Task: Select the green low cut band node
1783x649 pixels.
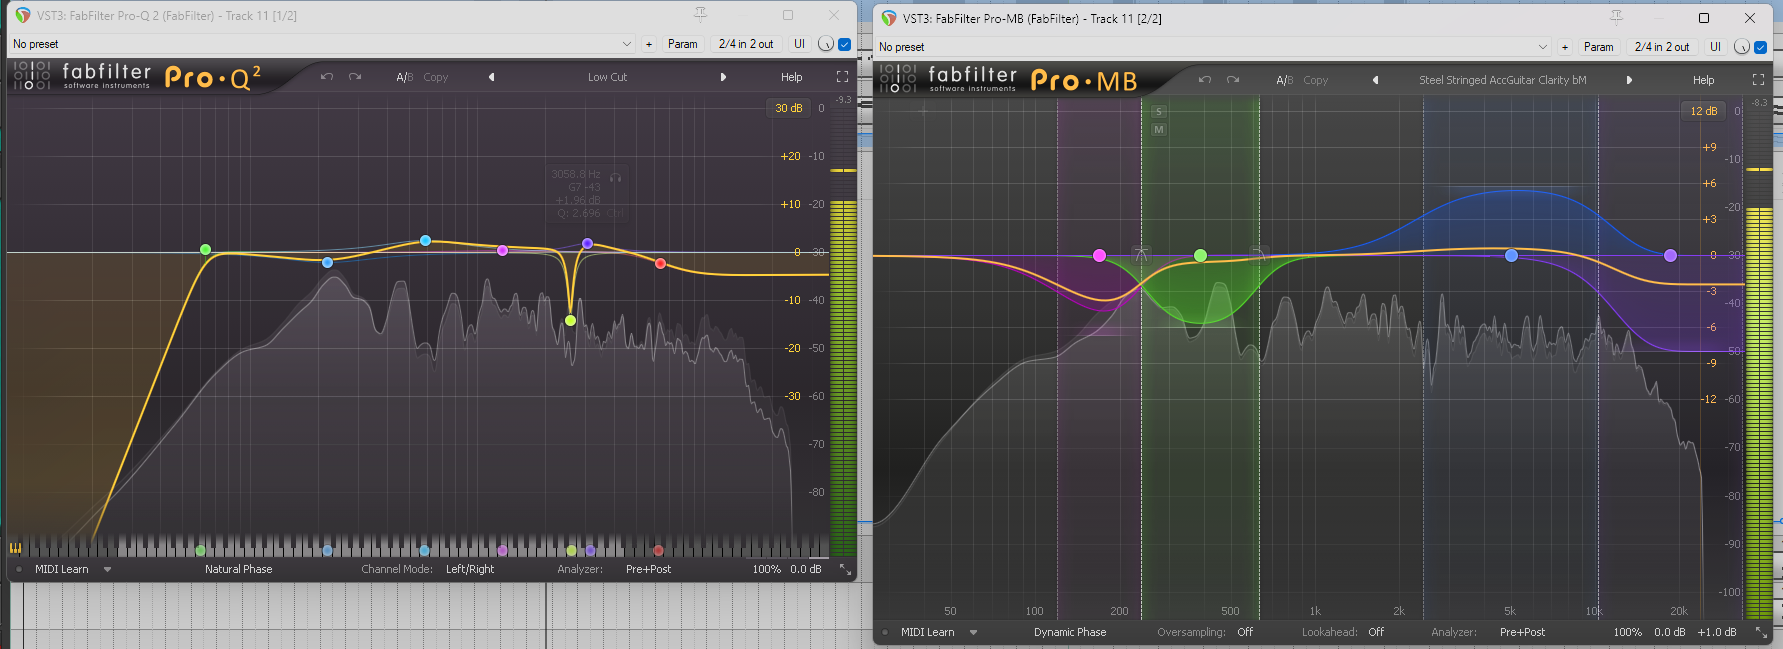Action: tap(205, 249)
